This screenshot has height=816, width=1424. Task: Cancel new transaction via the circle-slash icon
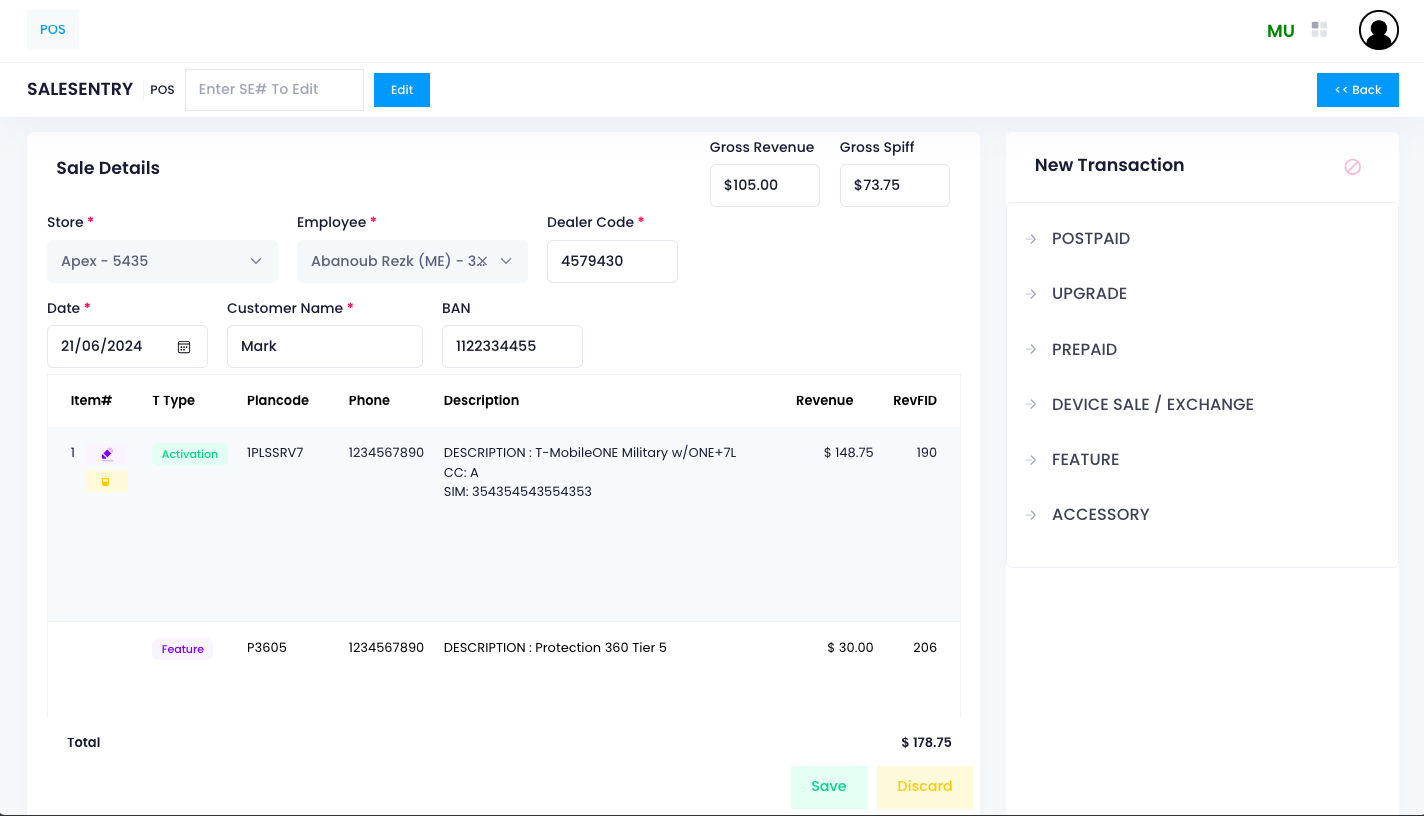[1352, 167]
